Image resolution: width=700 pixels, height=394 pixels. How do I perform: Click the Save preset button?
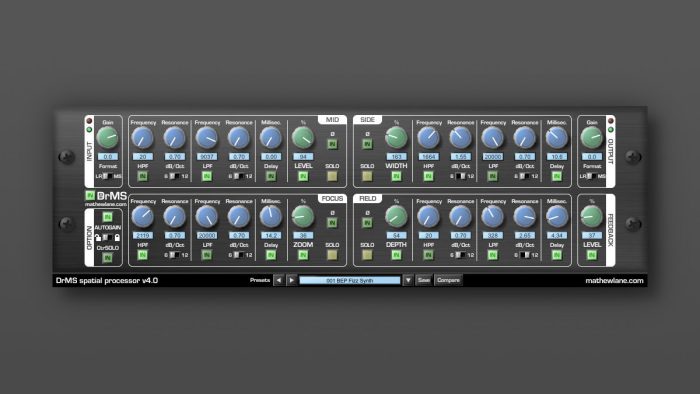(x=424, y=280)
